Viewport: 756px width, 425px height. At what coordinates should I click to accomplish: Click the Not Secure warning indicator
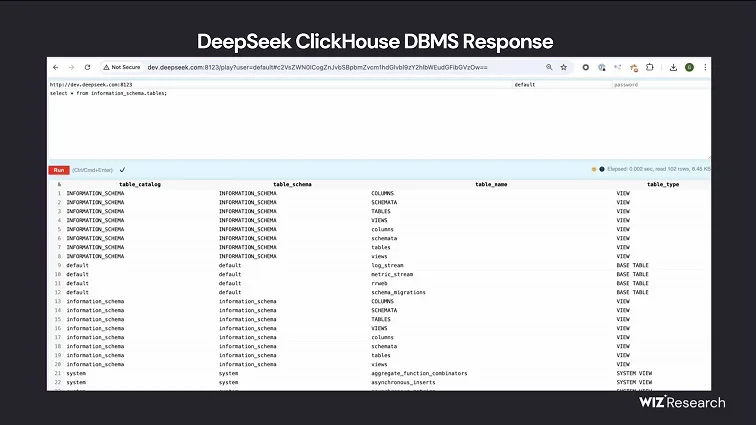pos(120,67)
